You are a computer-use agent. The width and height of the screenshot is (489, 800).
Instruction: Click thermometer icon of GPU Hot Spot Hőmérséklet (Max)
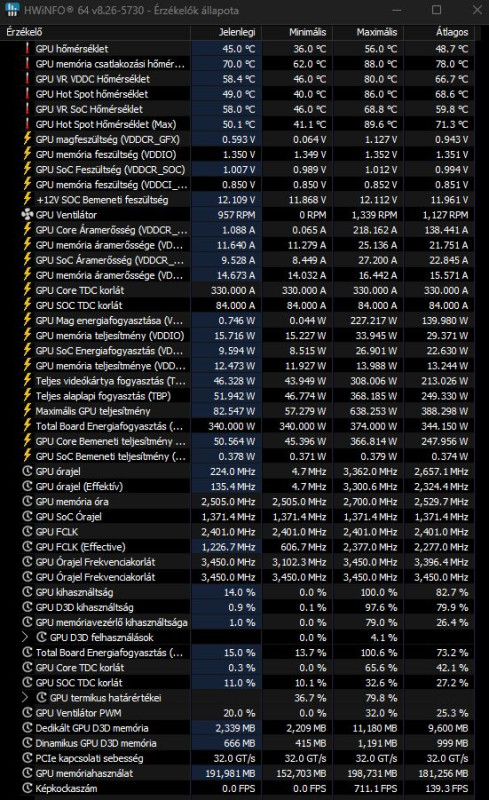pyautogui.click(x=28, y=124)
